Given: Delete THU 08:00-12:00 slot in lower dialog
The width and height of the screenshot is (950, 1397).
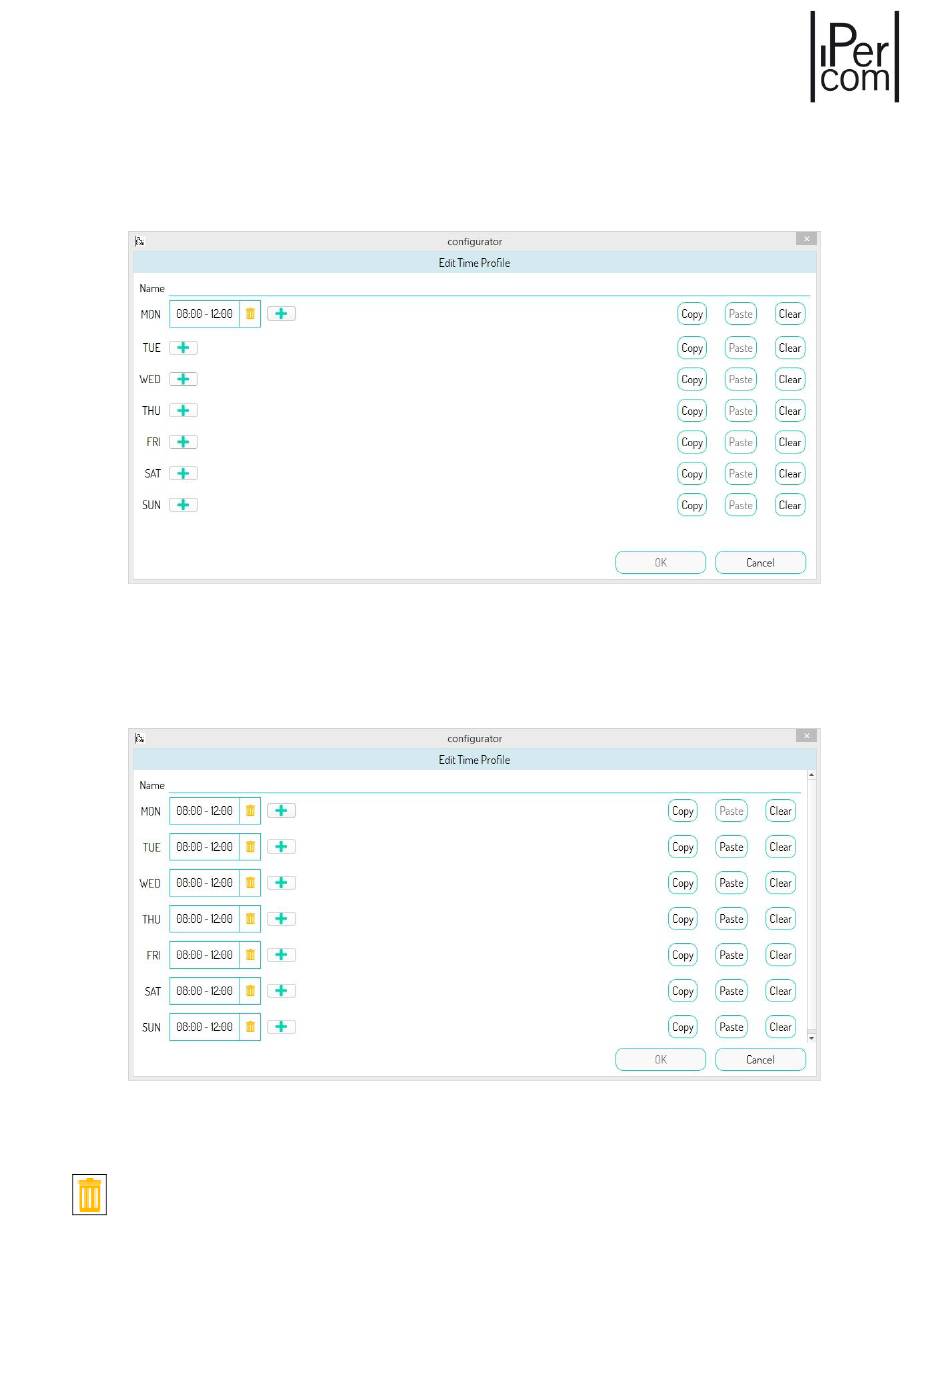Looking at the screenshot, I should point(250,919).
